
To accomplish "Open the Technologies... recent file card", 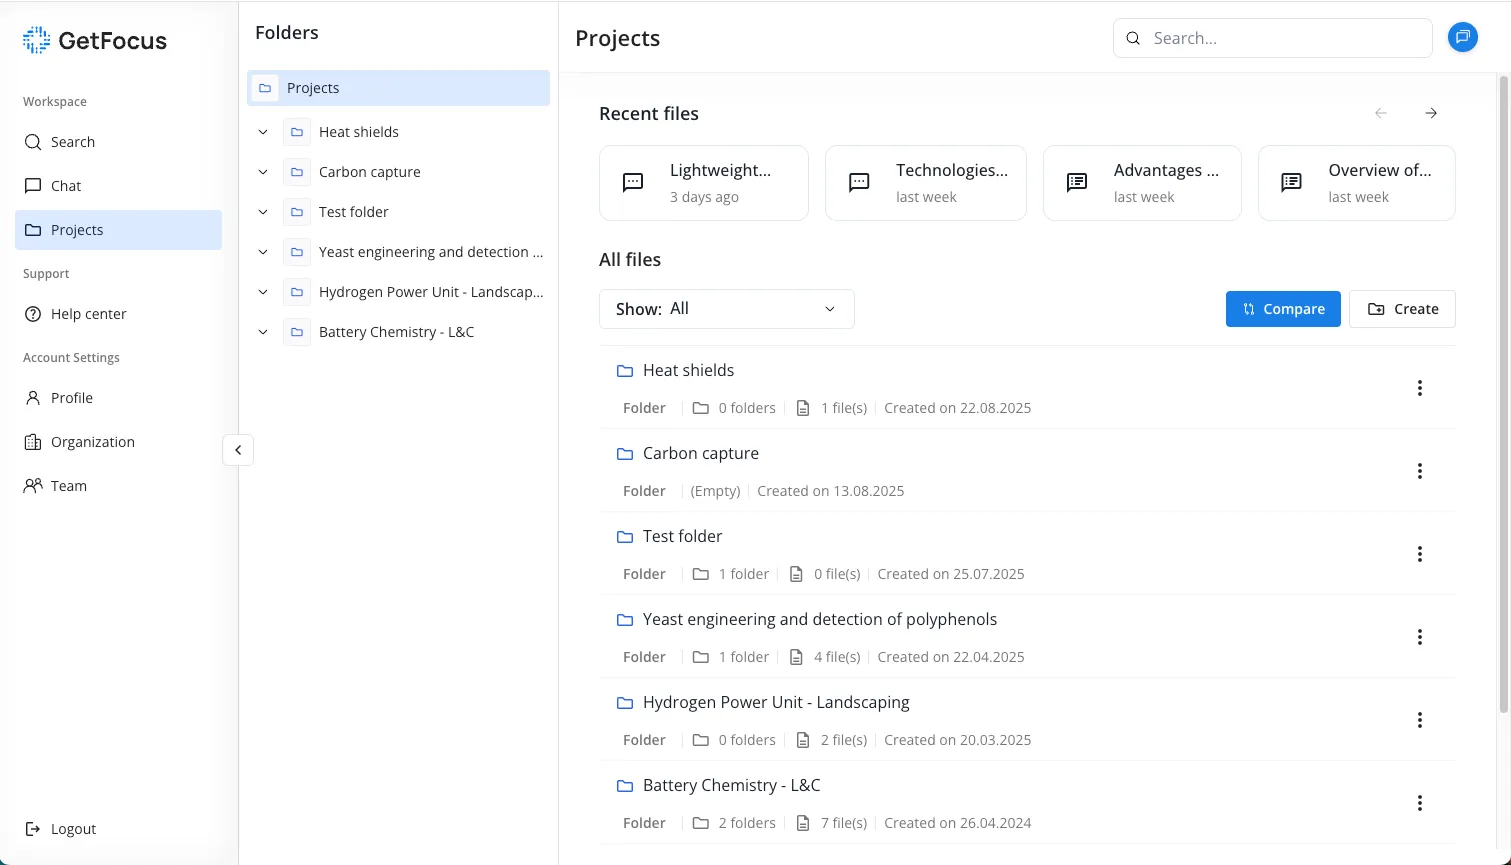I will click(926, 183).
